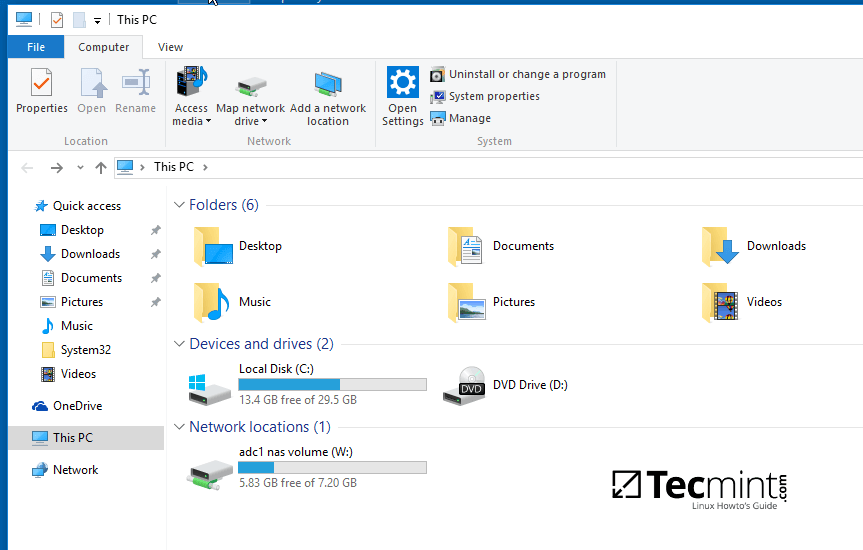Open the recent locations dropdown arrow
Screen dimensions: 863x550
coord(80,168)
